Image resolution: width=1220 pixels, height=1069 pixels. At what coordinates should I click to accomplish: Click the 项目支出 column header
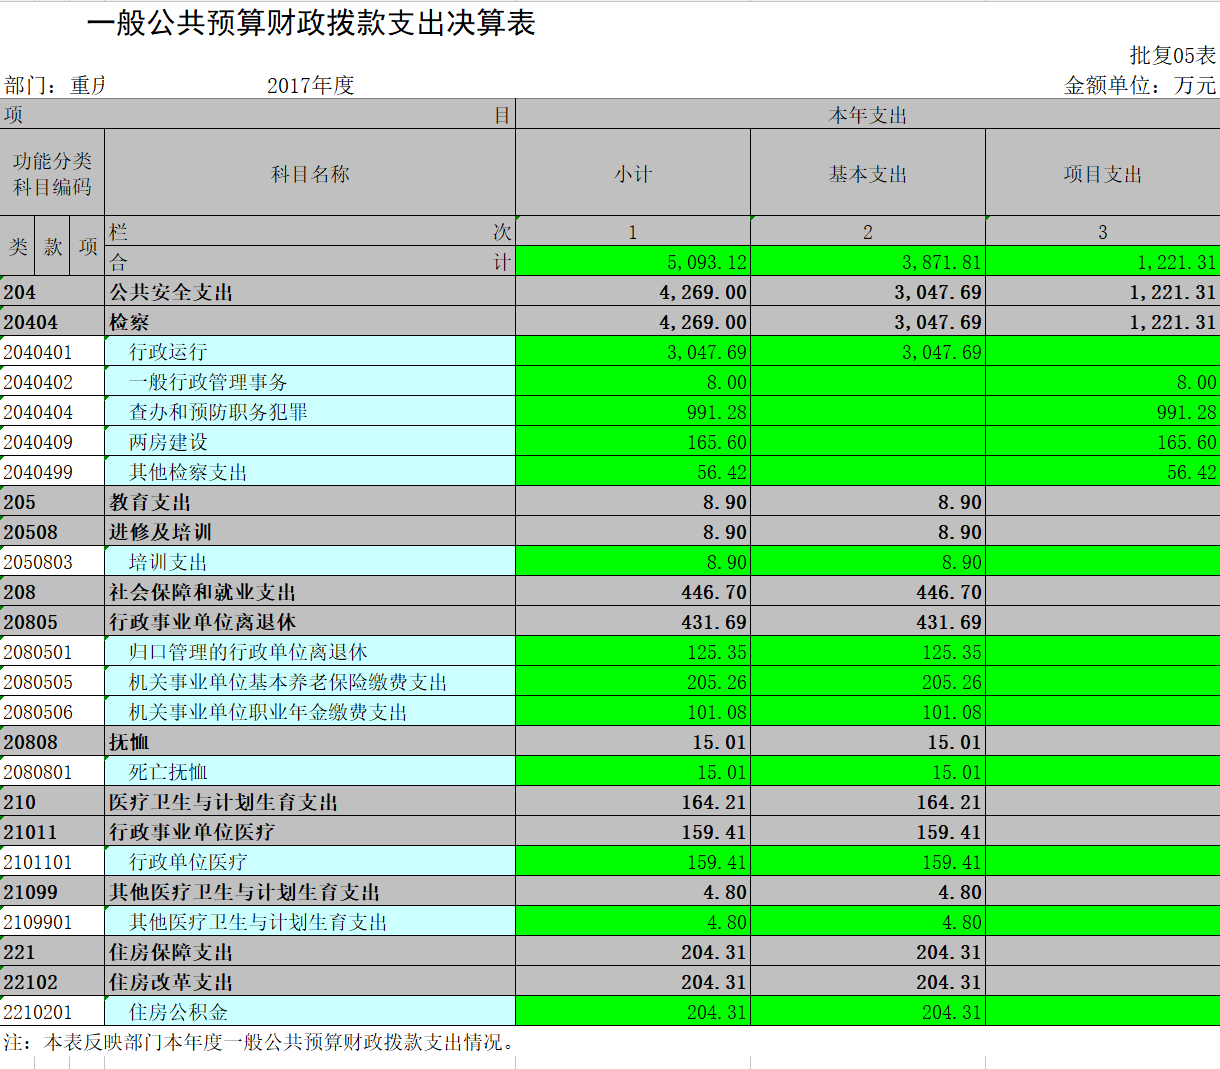click(1102, 174)
